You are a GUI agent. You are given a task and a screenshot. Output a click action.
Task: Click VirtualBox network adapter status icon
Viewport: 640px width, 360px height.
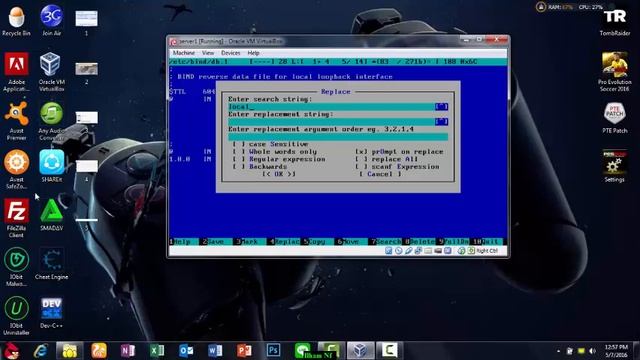click(418, 251)
